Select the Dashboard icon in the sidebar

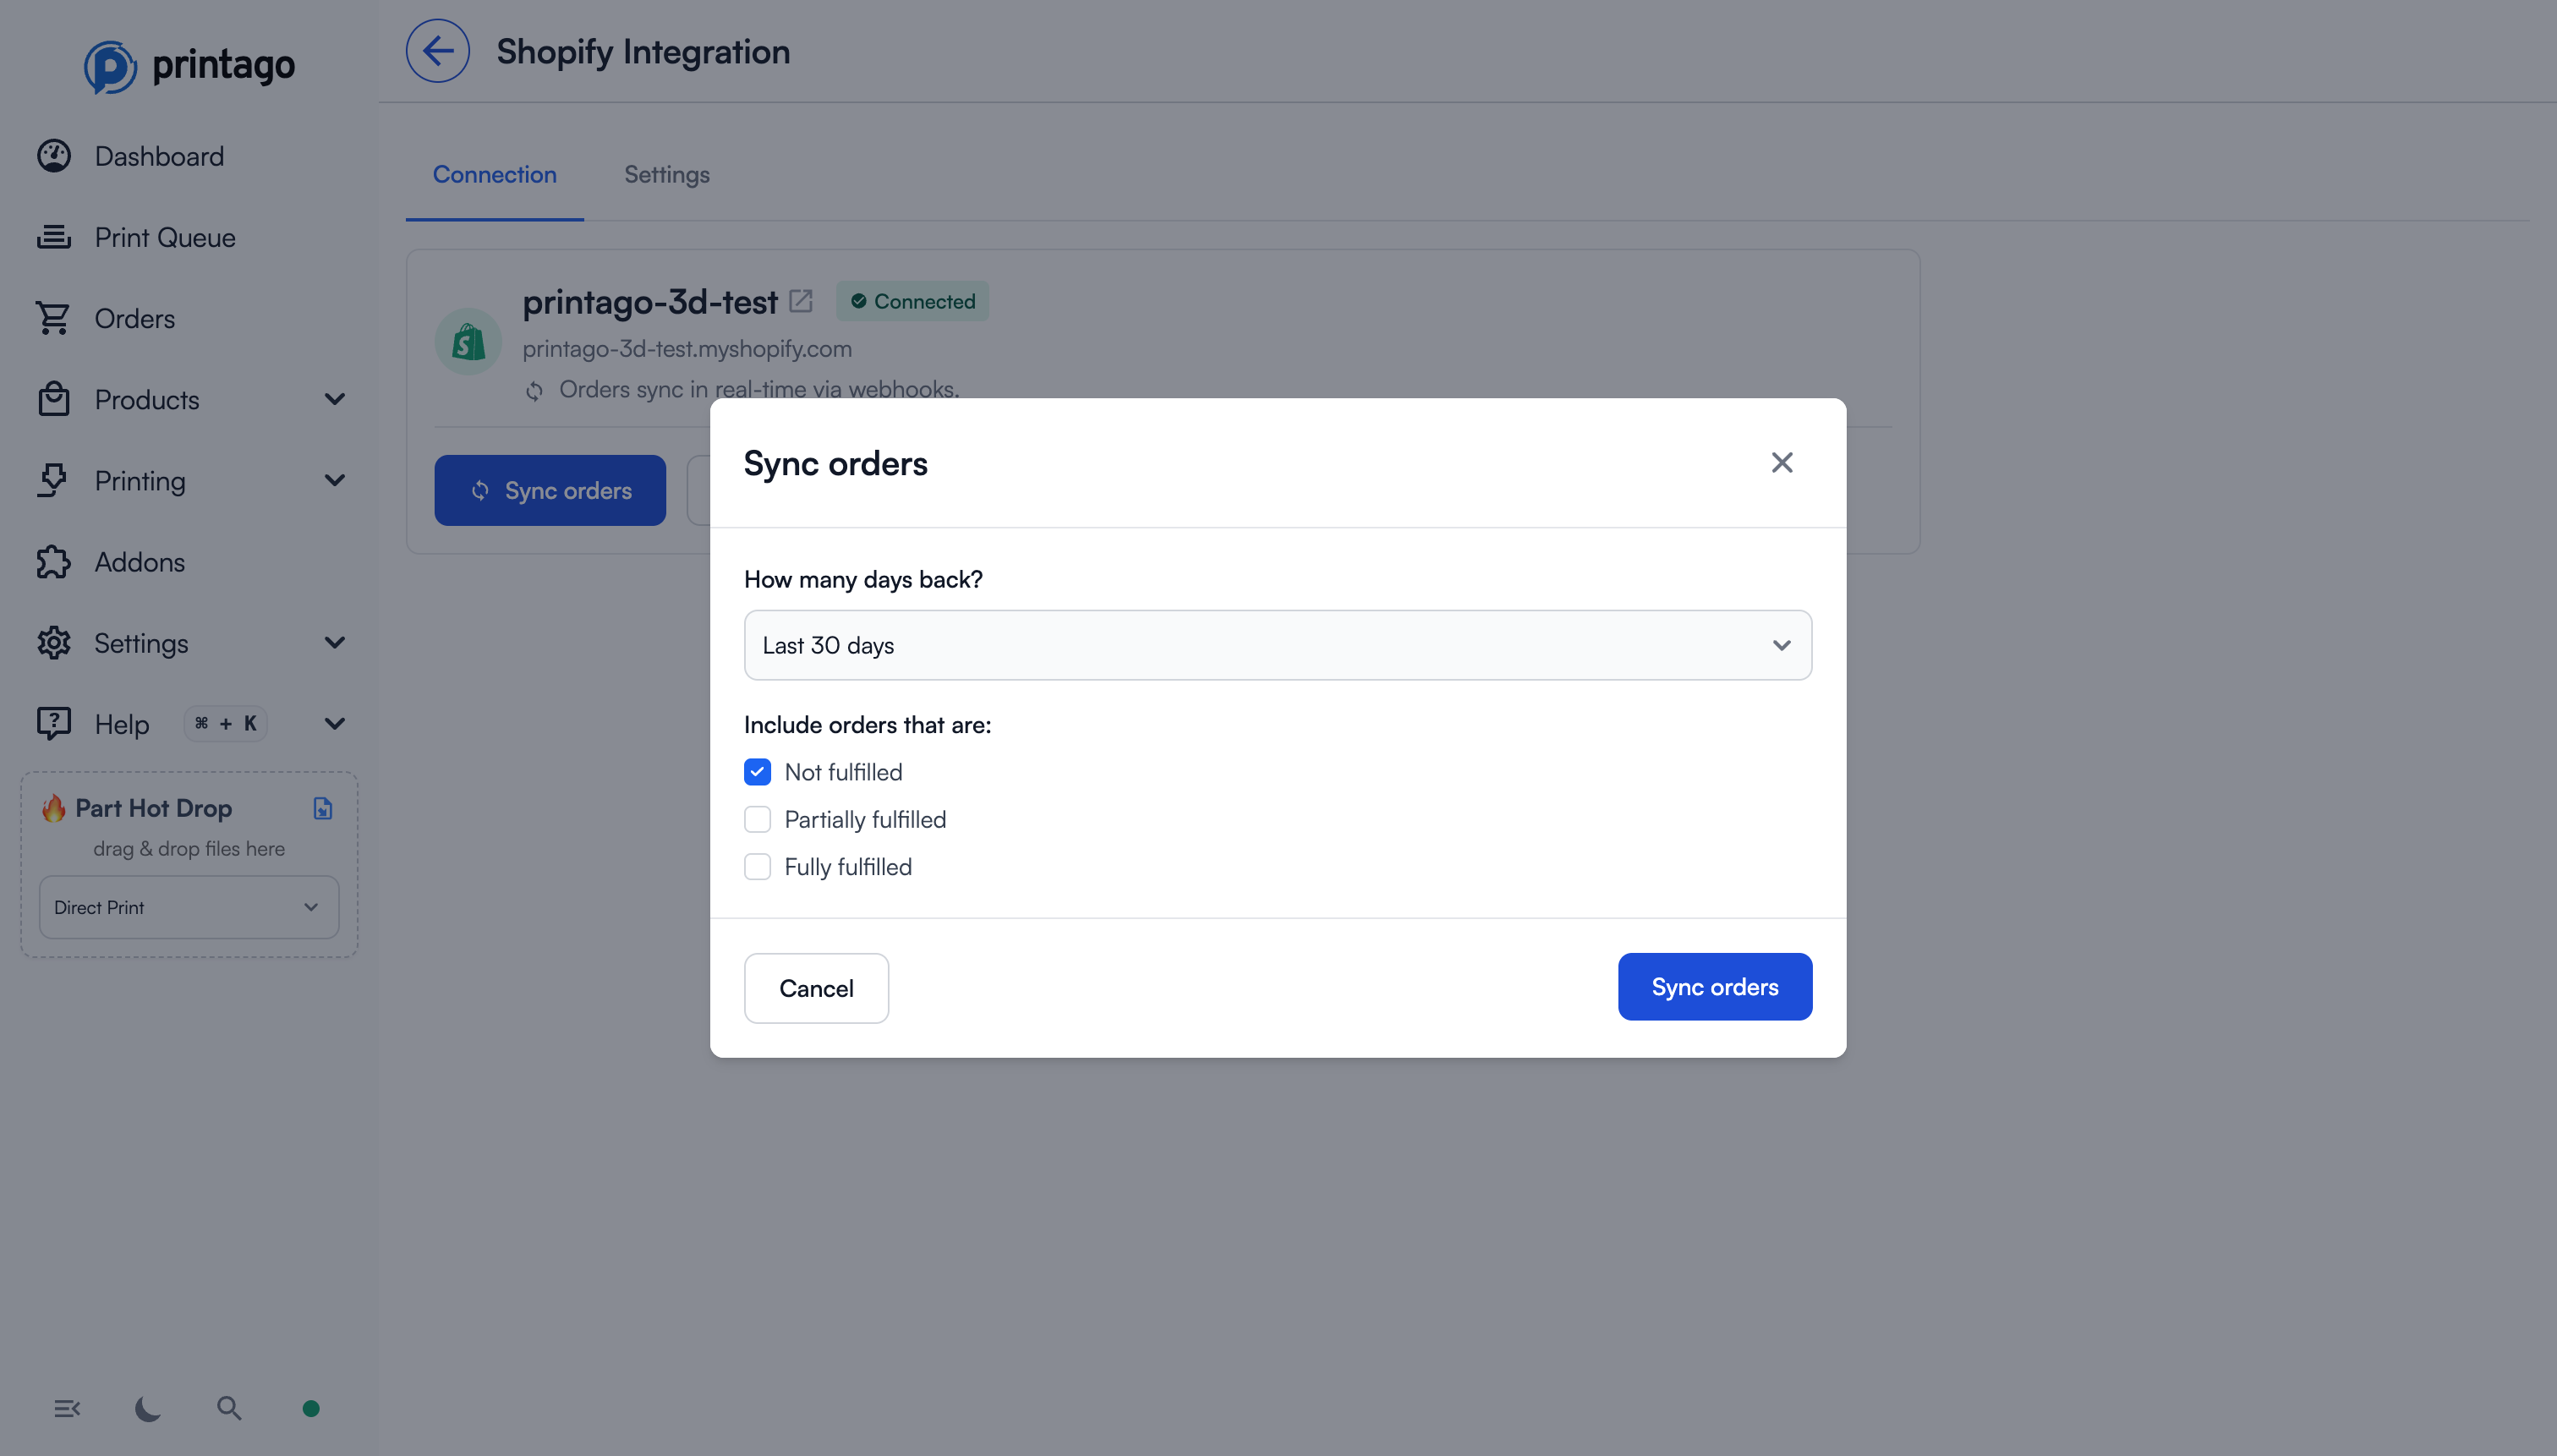(x=54, y=155)
